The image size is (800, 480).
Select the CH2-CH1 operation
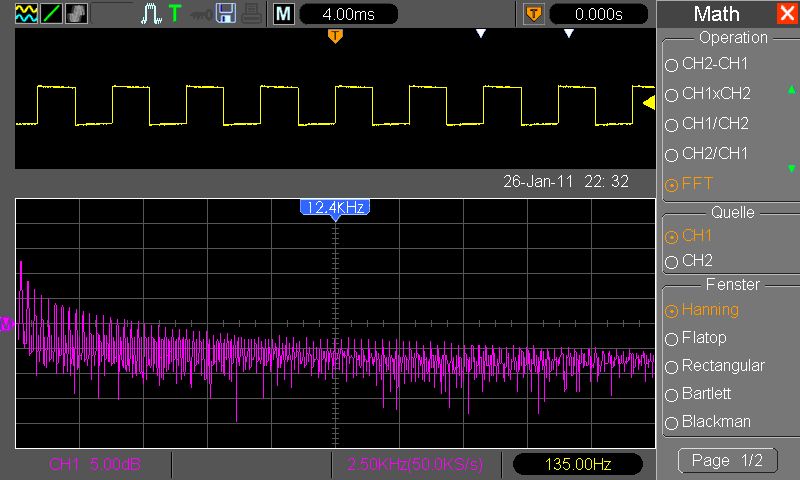tap(707, 64)
